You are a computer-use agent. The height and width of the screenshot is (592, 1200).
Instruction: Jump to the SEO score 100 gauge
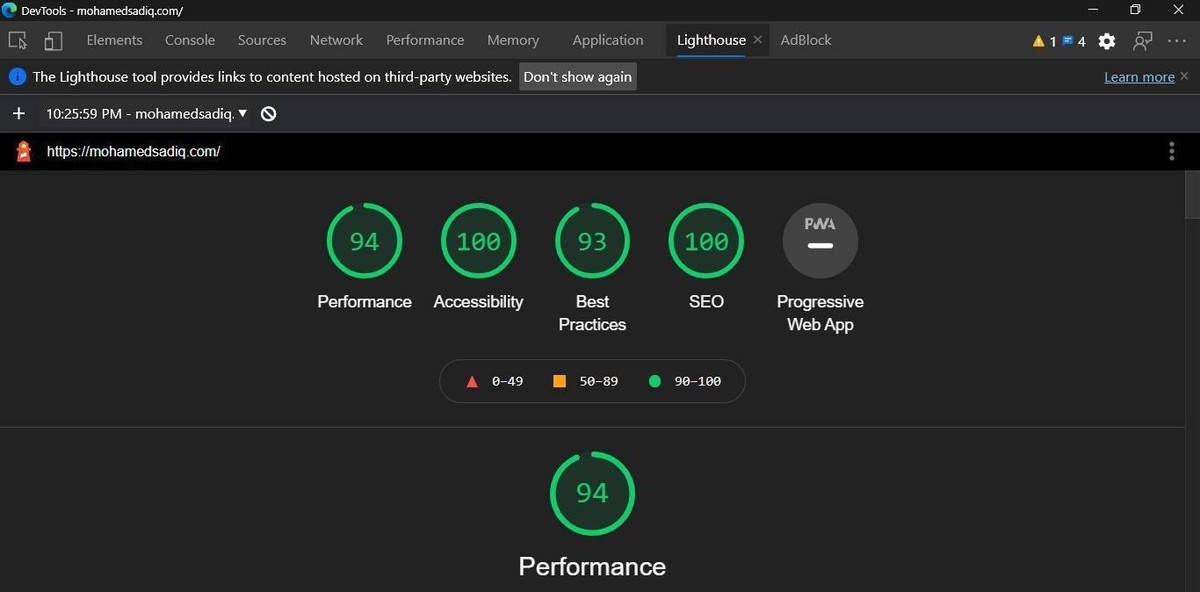[706, 241]
